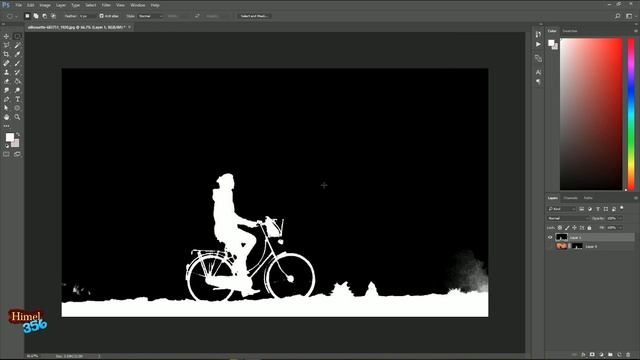
Task: Open the File menu
Action: coord(18,5)
